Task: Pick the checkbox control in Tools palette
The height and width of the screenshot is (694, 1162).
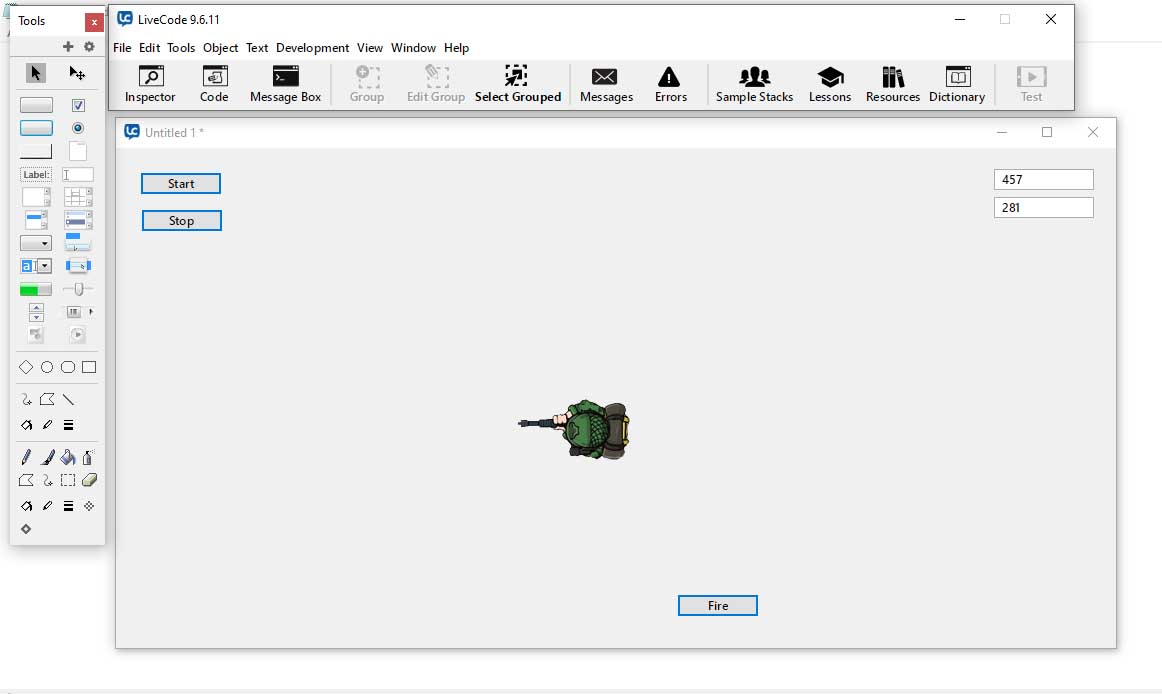Action: pos(78,105)
